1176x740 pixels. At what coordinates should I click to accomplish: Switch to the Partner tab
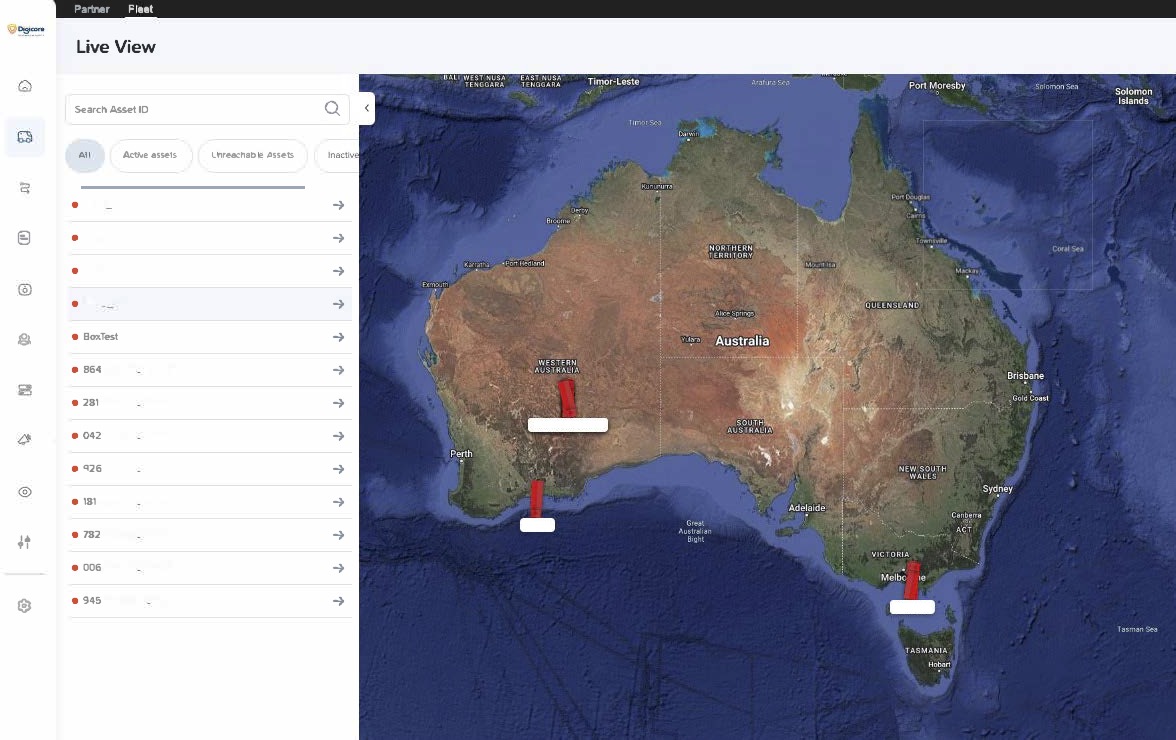tap(92, 9)
